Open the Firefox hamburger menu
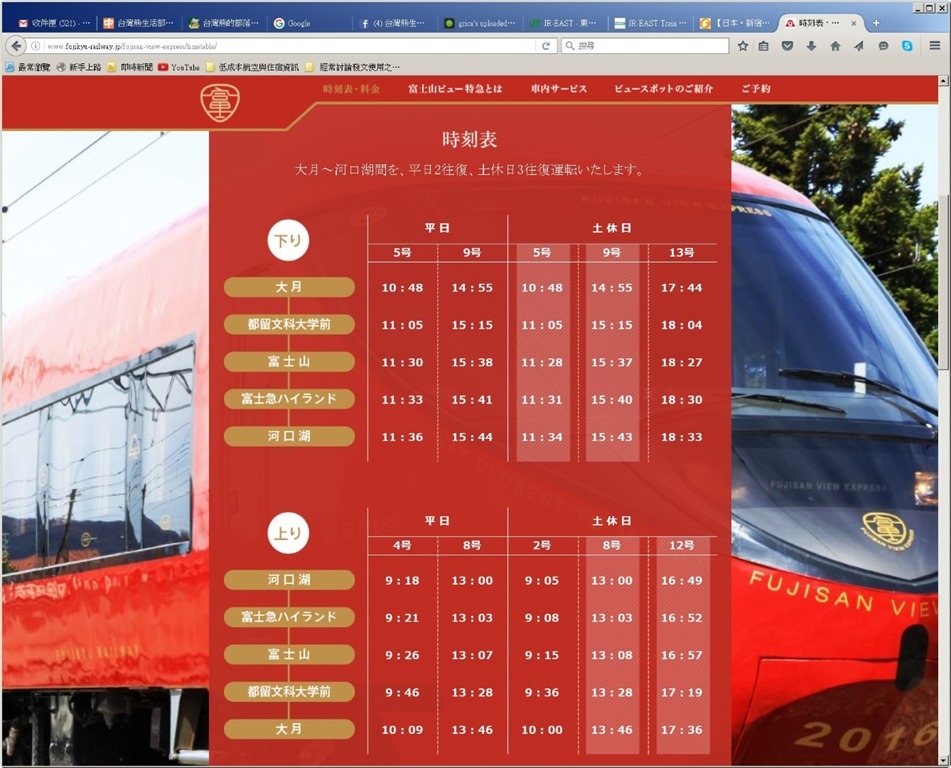 point(935,45)
